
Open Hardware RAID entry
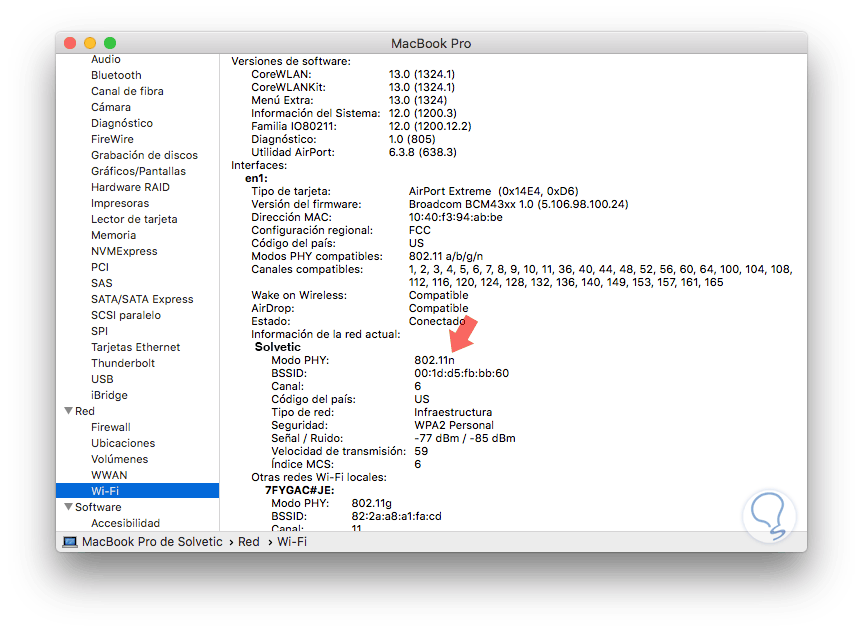tap(130, 187)
